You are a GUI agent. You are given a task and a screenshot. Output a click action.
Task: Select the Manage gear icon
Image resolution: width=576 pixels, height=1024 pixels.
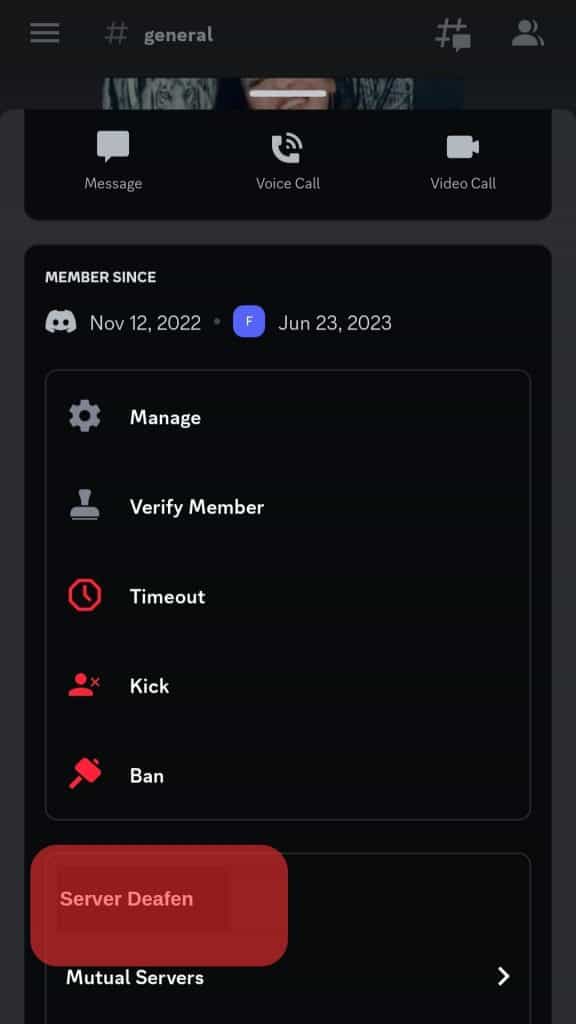[84, 416]
